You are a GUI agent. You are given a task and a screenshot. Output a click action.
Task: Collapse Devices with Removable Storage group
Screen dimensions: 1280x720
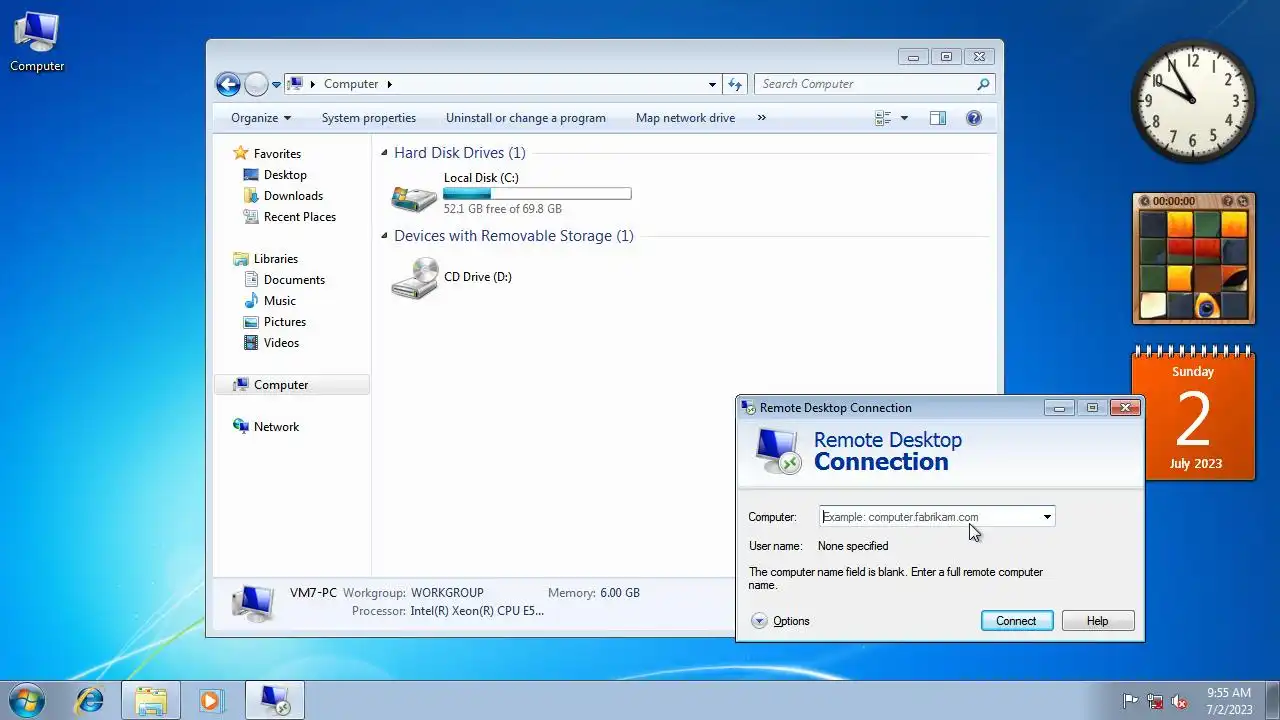click(x=384, y=236)
